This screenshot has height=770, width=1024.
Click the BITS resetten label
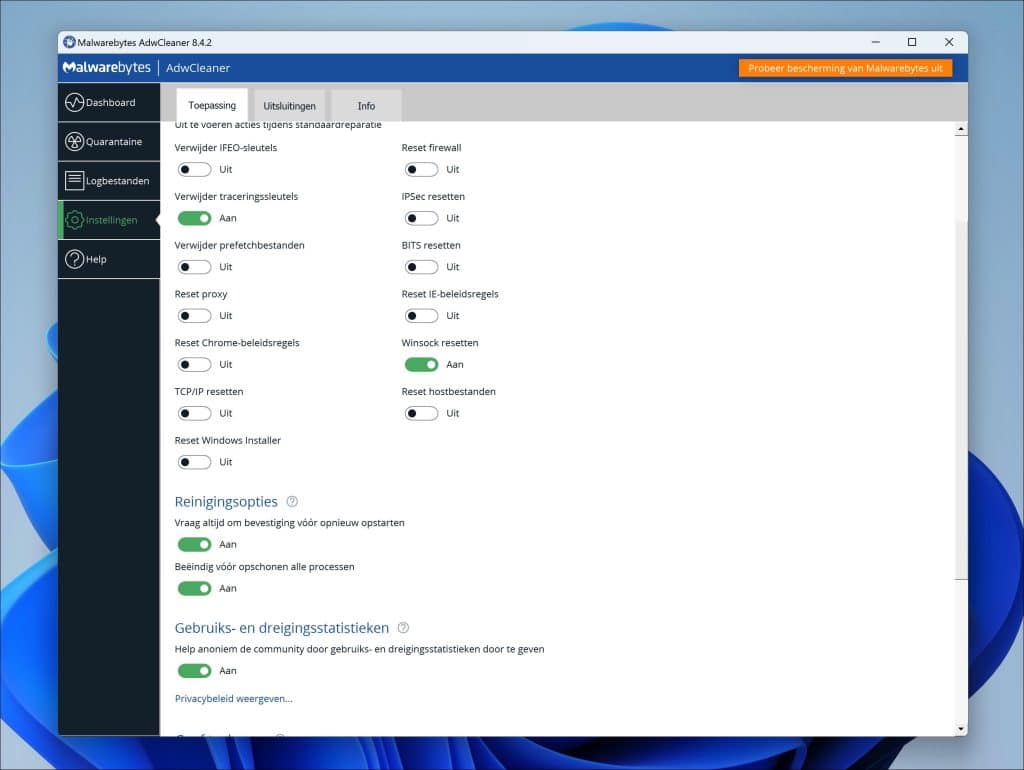431,246
